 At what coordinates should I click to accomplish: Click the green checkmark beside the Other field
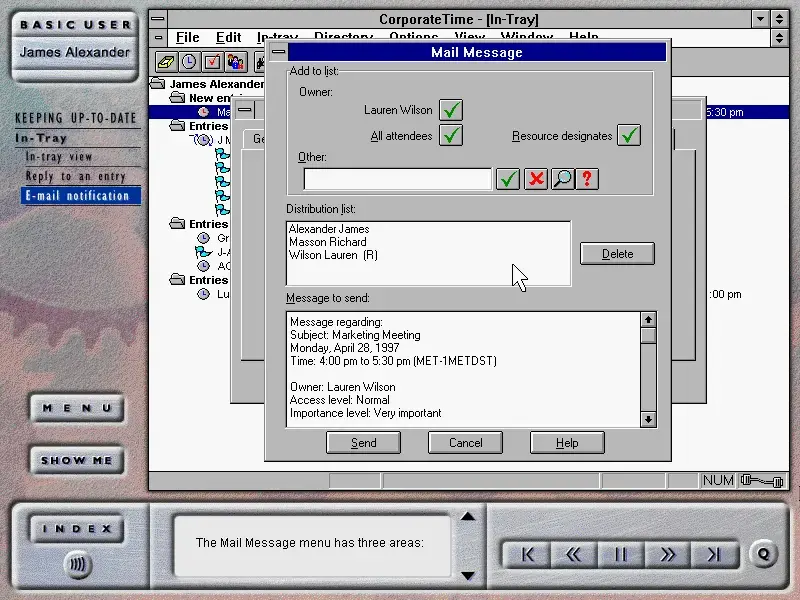coord(508,179)
